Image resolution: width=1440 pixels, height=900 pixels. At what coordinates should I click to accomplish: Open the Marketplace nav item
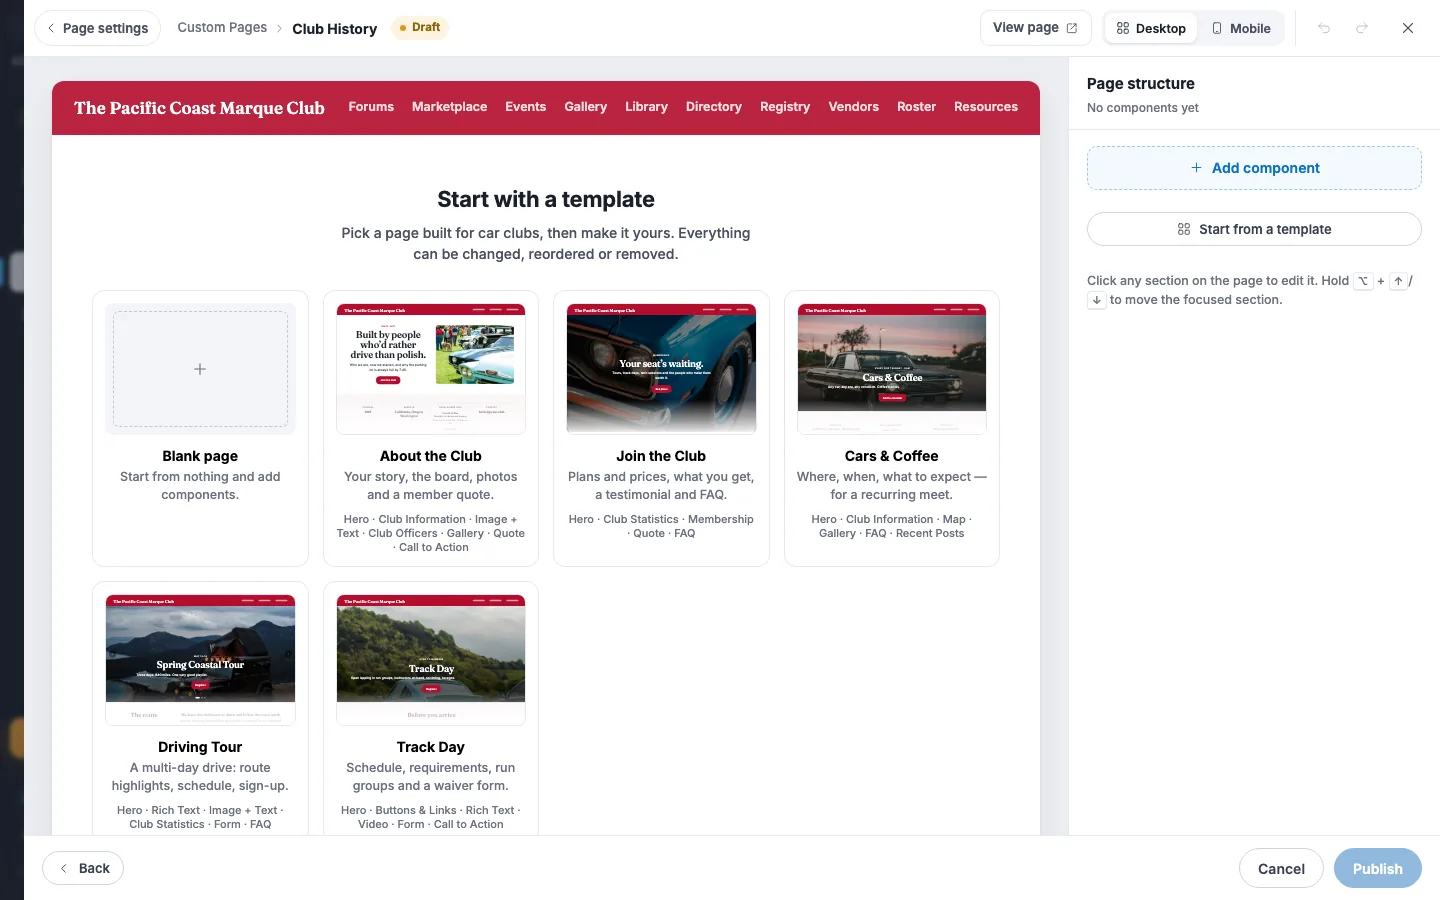449,107
